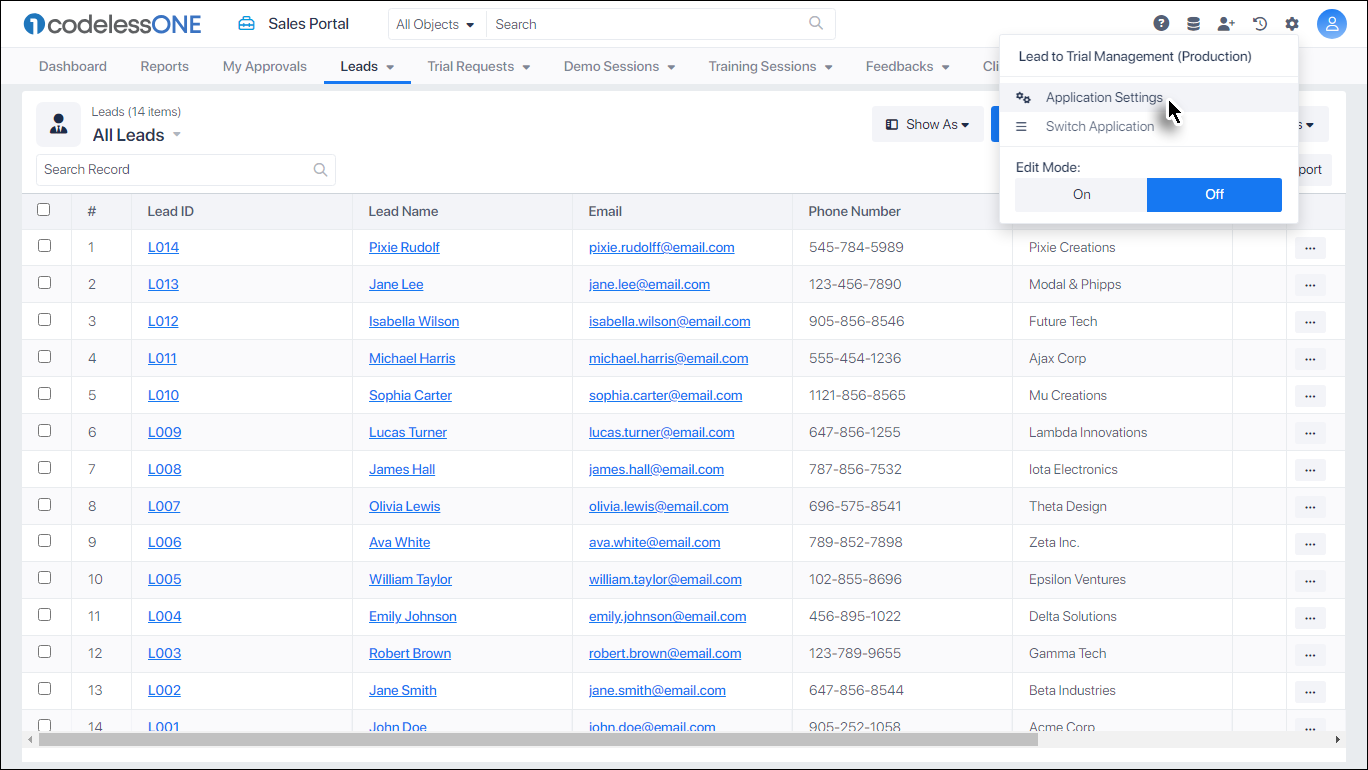Image resolution: width=1368 pixels, height=770 pixels.
Task: Tick the select-all checkbox in table header
Action: click(x=44, y=210)
